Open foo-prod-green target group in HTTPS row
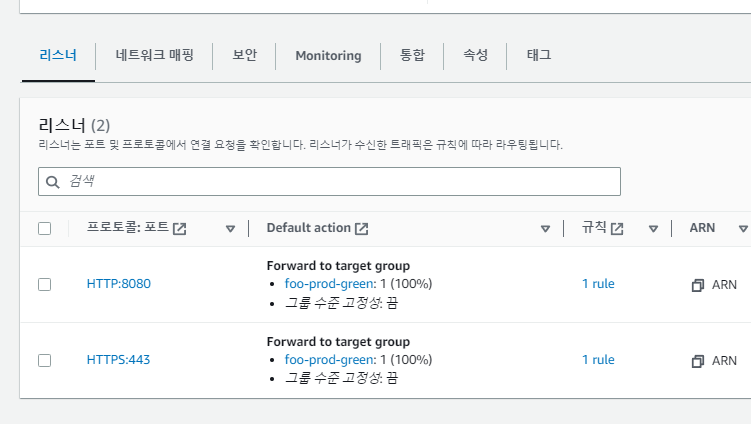Screen dimensions: 751x424 point(329,360)
